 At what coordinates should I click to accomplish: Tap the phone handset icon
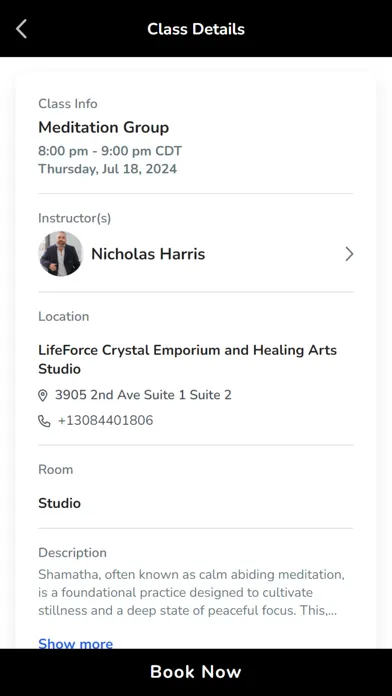[x=44, y=421]
